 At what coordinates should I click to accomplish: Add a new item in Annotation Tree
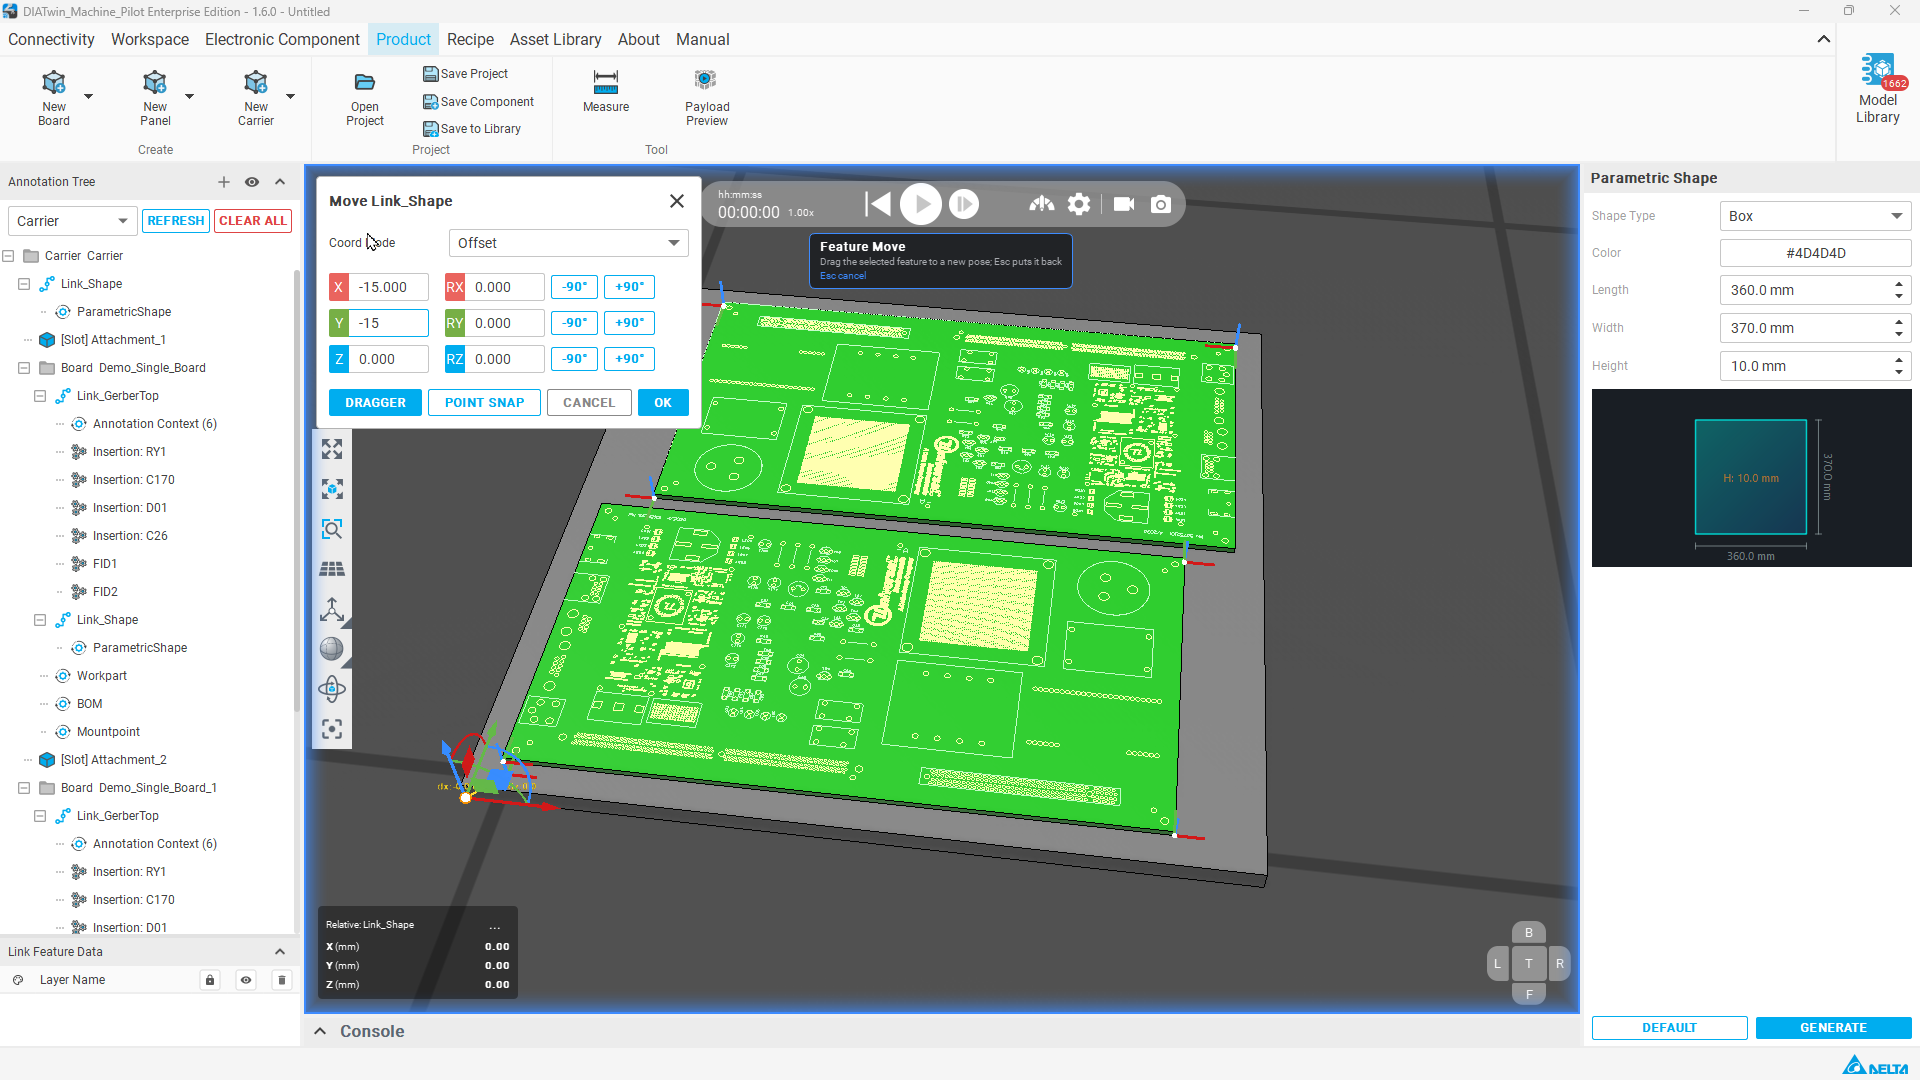click(x=224, y=182)
